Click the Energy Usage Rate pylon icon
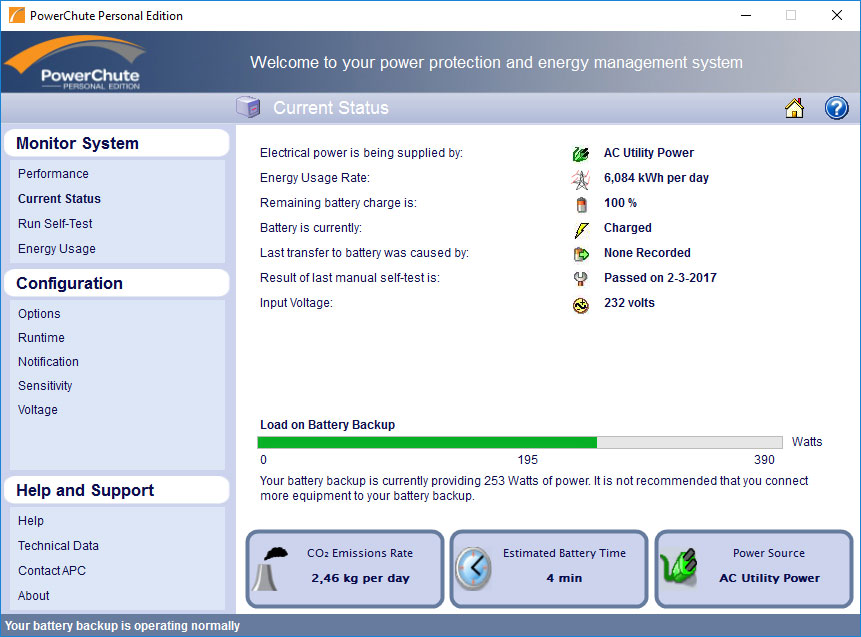Viewport: 861px width, 637px height. click(x=580, y=178)
